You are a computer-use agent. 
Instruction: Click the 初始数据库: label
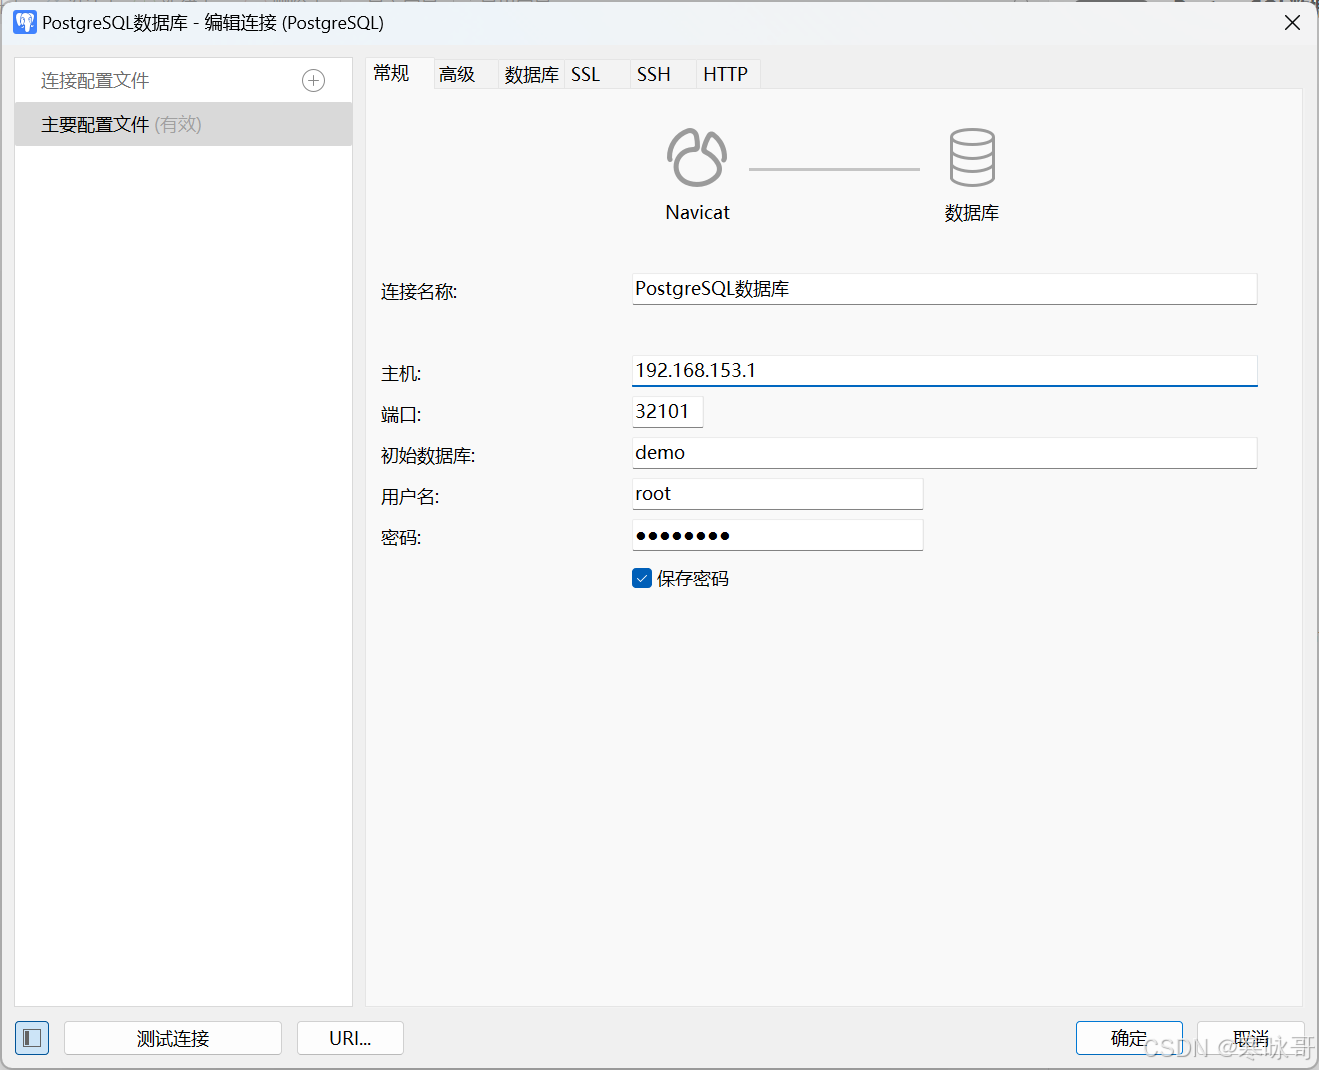(428, 456)
